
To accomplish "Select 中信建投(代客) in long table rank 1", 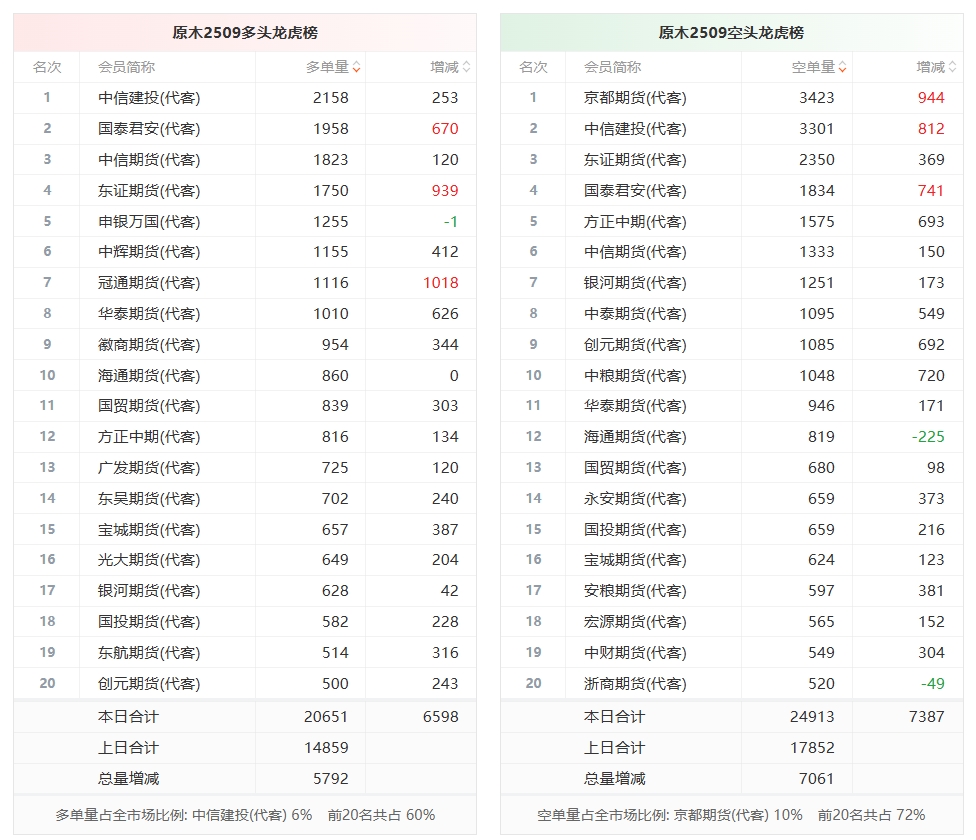I will point(149,98).
